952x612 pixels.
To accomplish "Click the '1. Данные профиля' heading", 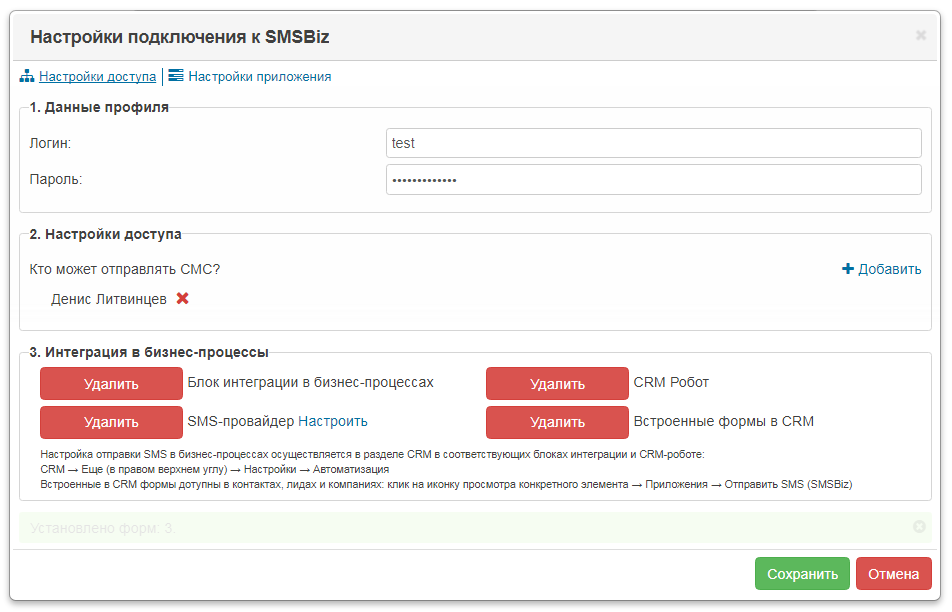I will [99, 107].
